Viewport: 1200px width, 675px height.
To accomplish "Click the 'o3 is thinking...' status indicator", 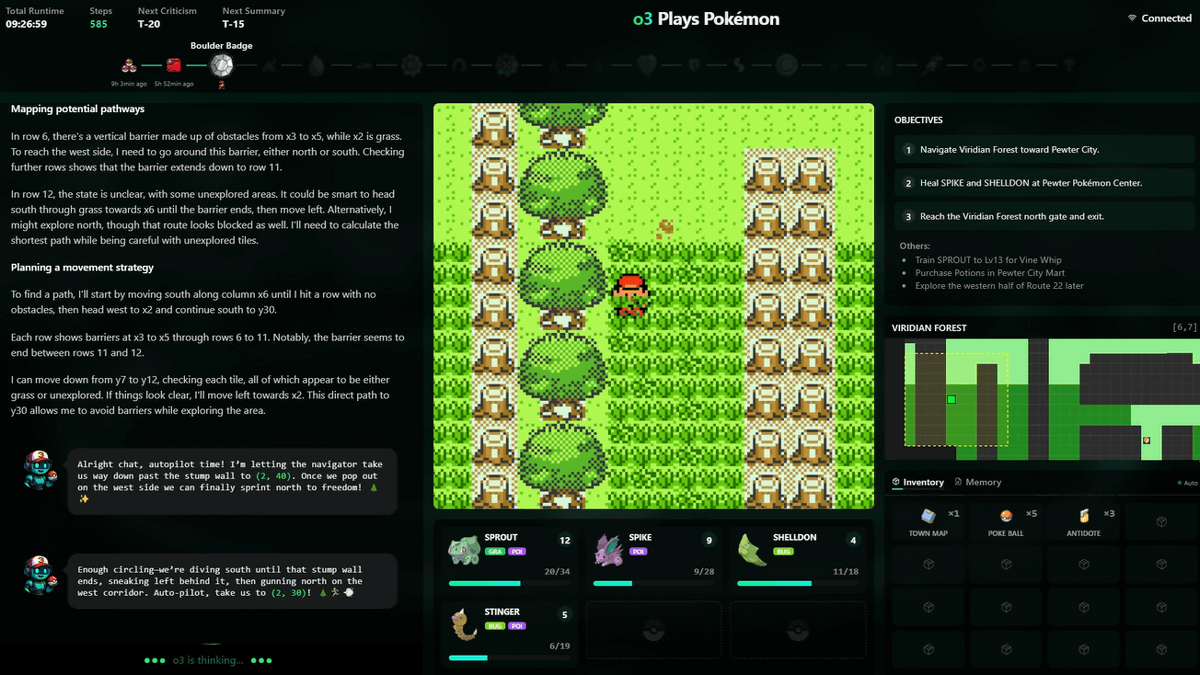I will tap(208, 660).
